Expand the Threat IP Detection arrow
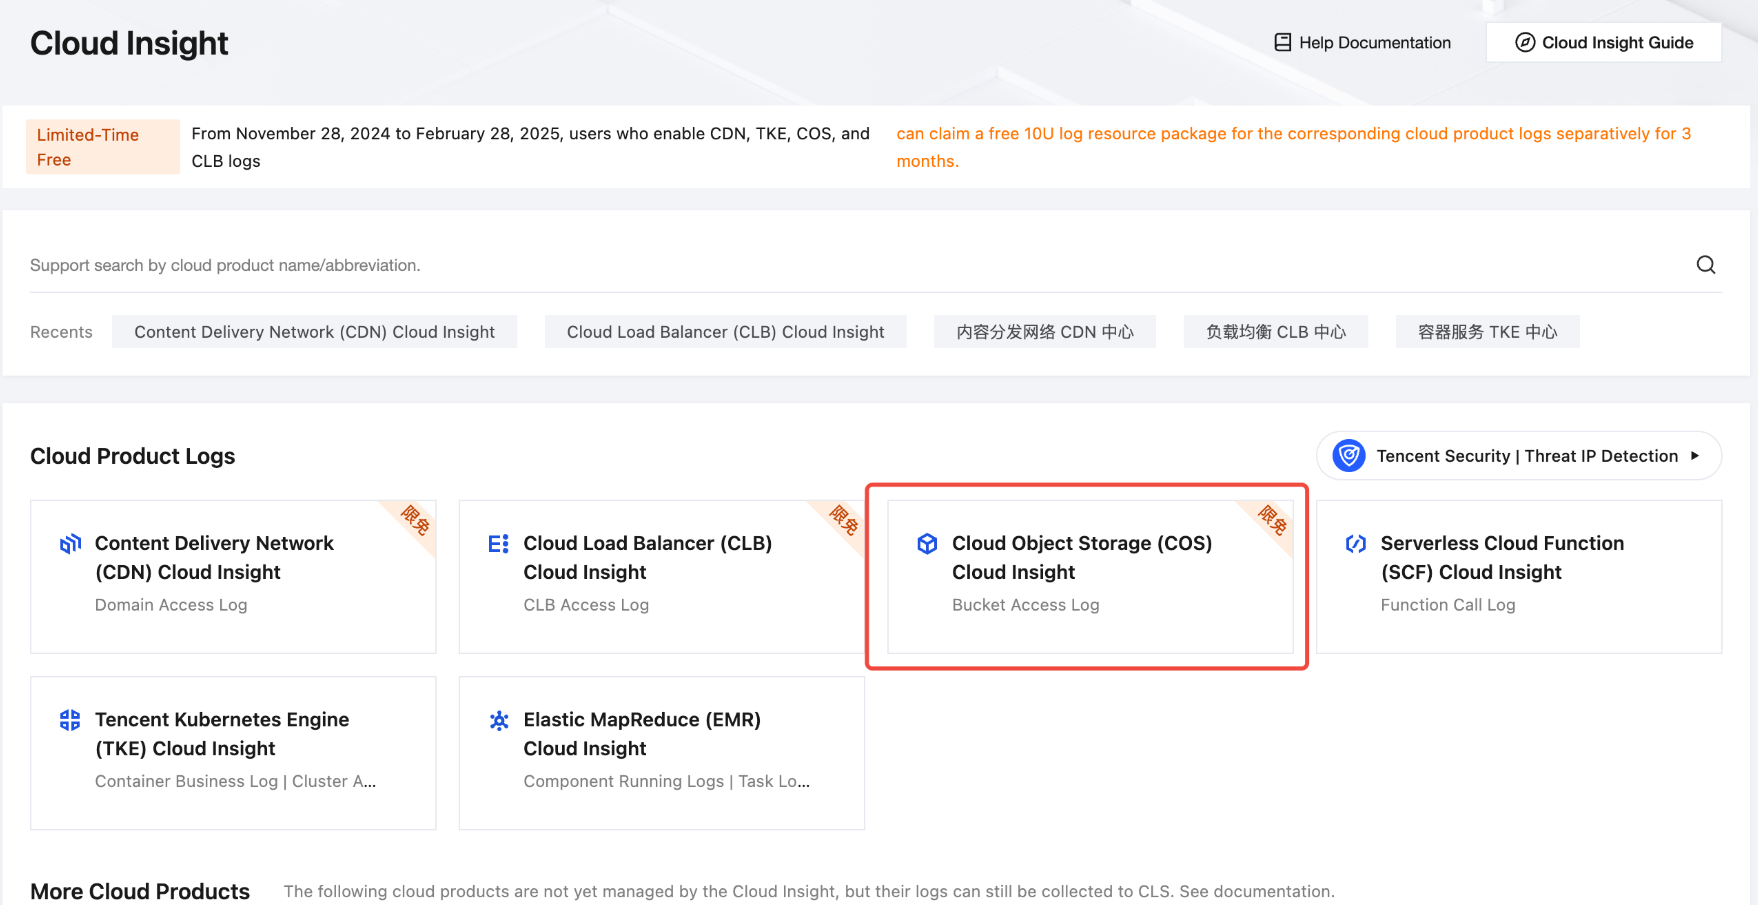This screenshot has width=1758, height=905. 1695,456
